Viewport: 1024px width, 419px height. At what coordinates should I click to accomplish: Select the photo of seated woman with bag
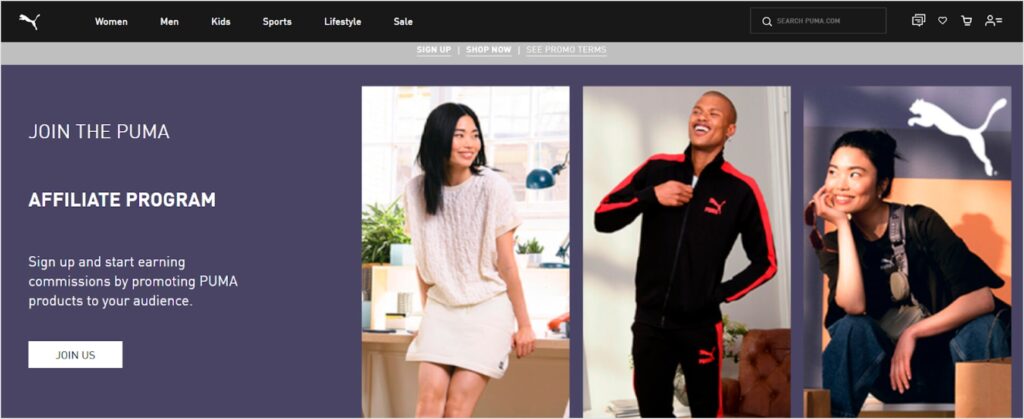[x=907, y=252]
